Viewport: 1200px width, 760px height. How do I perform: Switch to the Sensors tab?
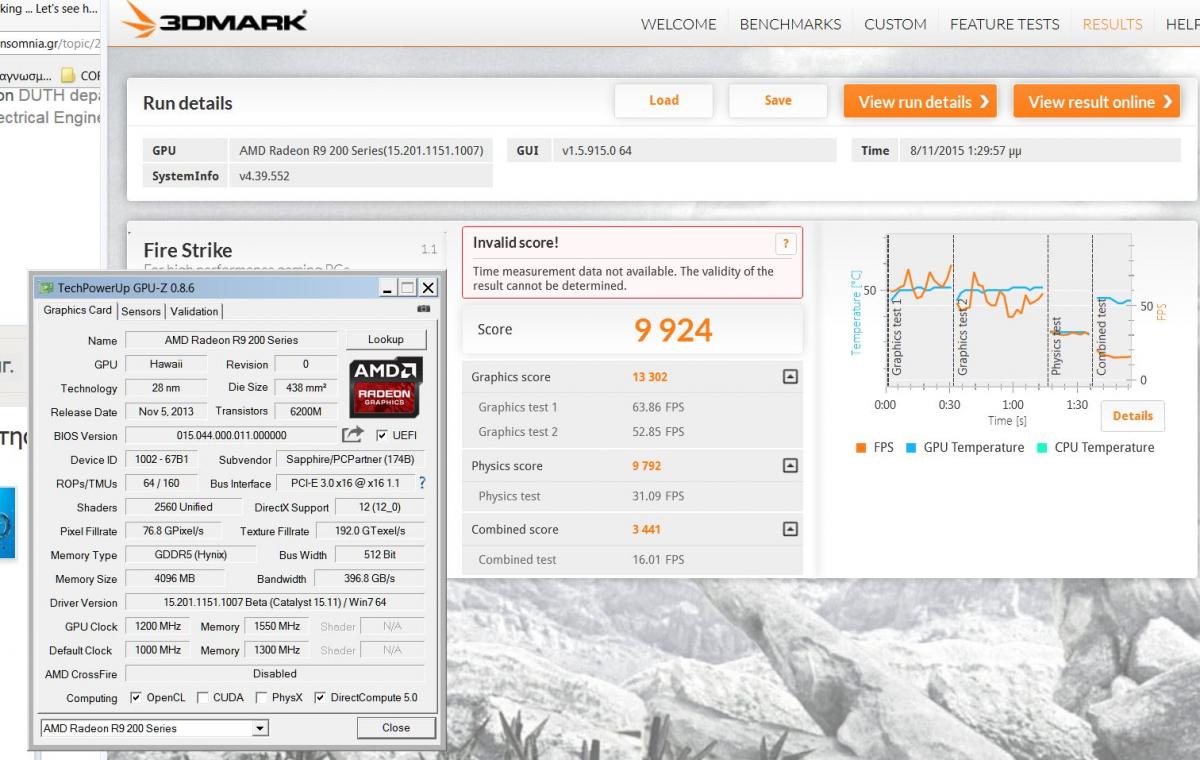(142, 311)
